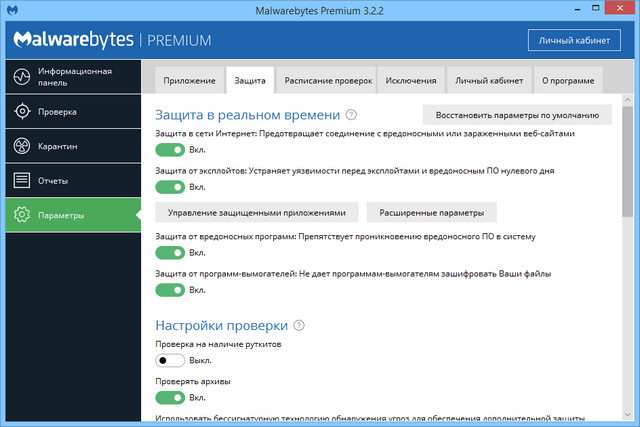The height and width of the screenshot is (427, 640).
Task: Click the Защита в реальном времени heading
Action: click(247, 115)
